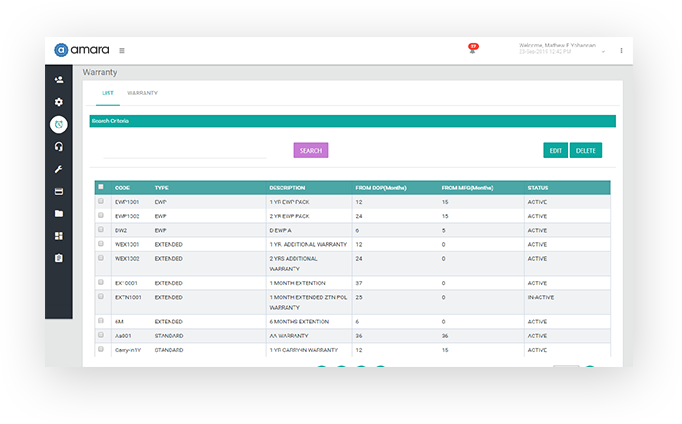Open the vertical dots options menu
The width and height of the screenshot is (682, 424).
(621, 50)
